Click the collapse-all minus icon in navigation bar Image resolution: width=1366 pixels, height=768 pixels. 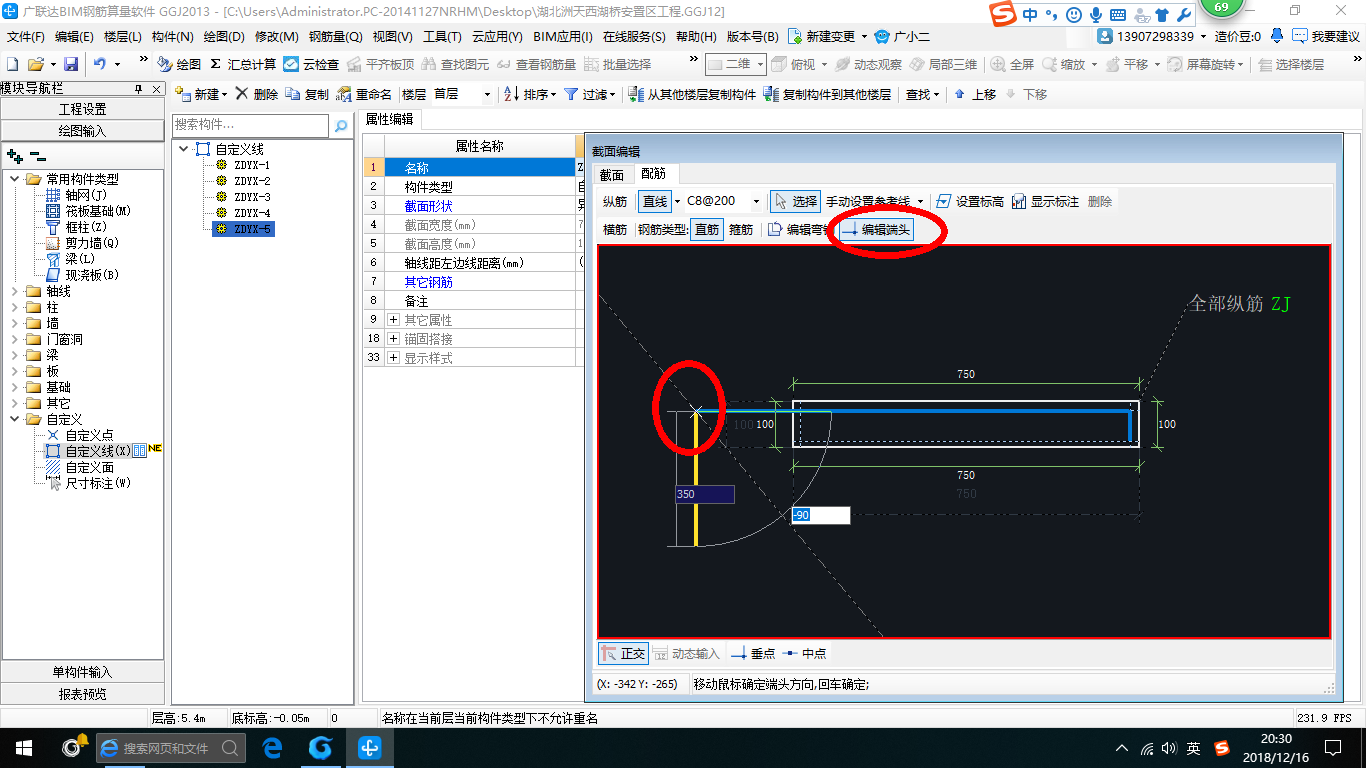(37, 156)
